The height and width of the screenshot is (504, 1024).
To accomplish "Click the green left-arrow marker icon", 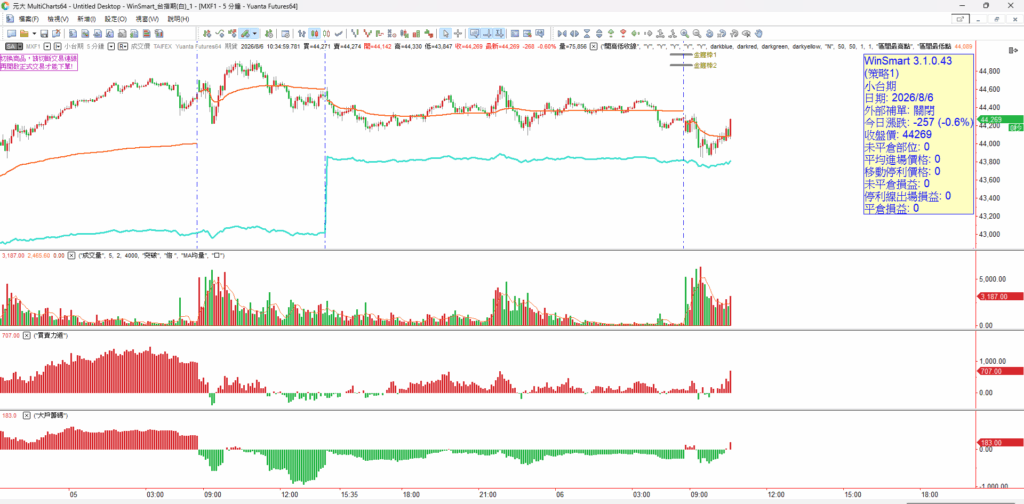I will 634,33.
